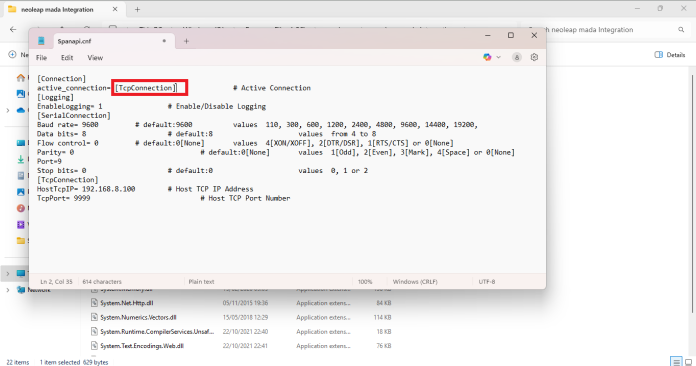Image resolution: width=696 pixels, height=366 pixels.
Task: Expand the OneDrive tree node
Action: coord(8,110)
